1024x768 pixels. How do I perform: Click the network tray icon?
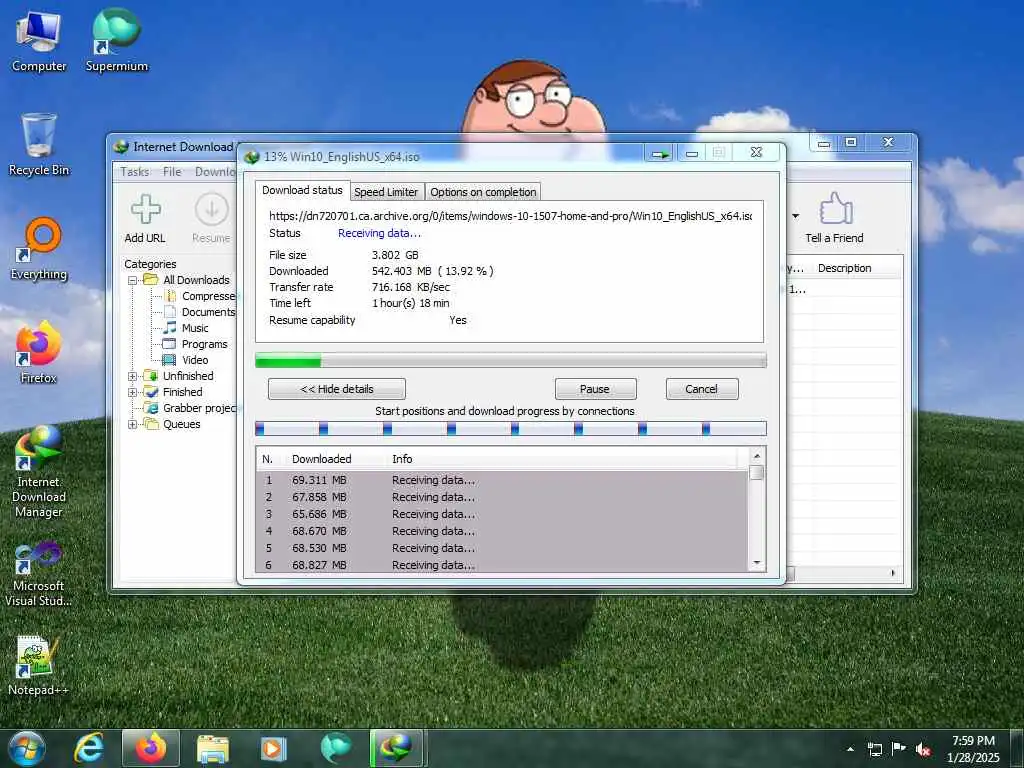[874, 749]
